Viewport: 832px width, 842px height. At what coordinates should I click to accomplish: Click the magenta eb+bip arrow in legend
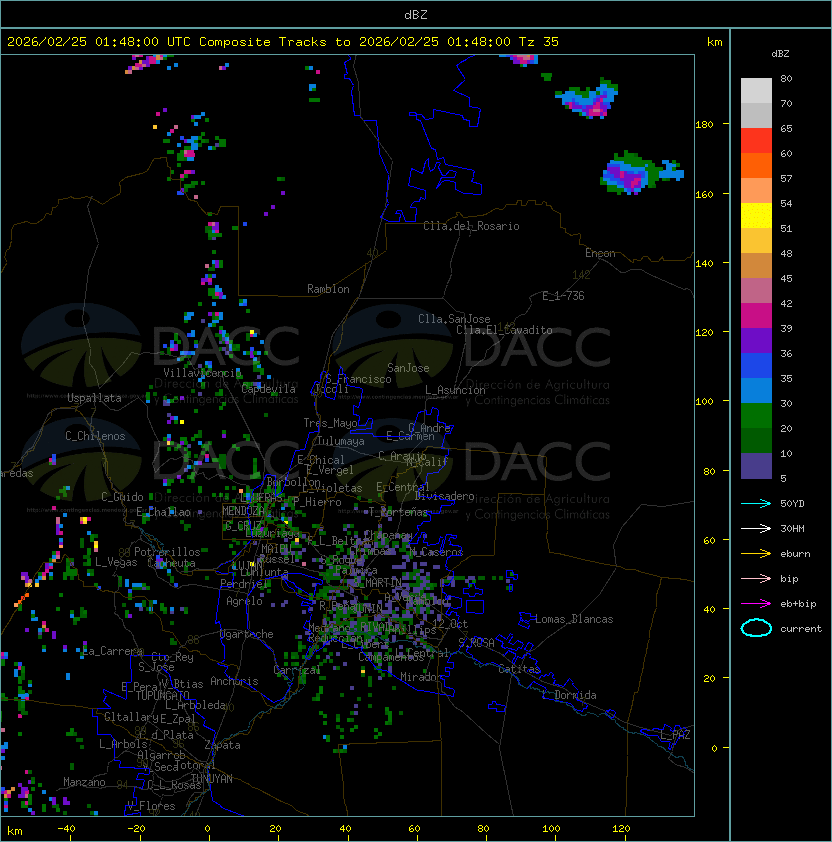(756, 604)
